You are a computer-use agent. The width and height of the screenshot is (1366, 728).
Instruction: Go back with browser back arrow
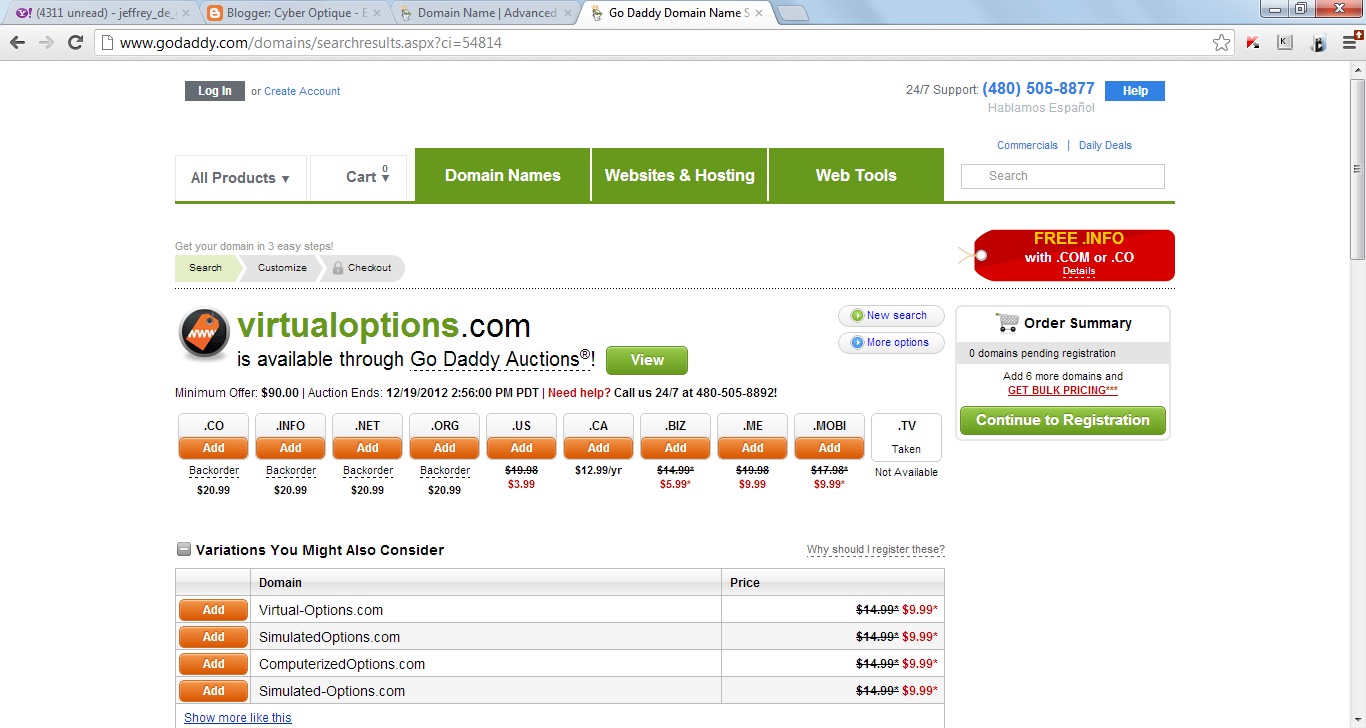(17, 42)
